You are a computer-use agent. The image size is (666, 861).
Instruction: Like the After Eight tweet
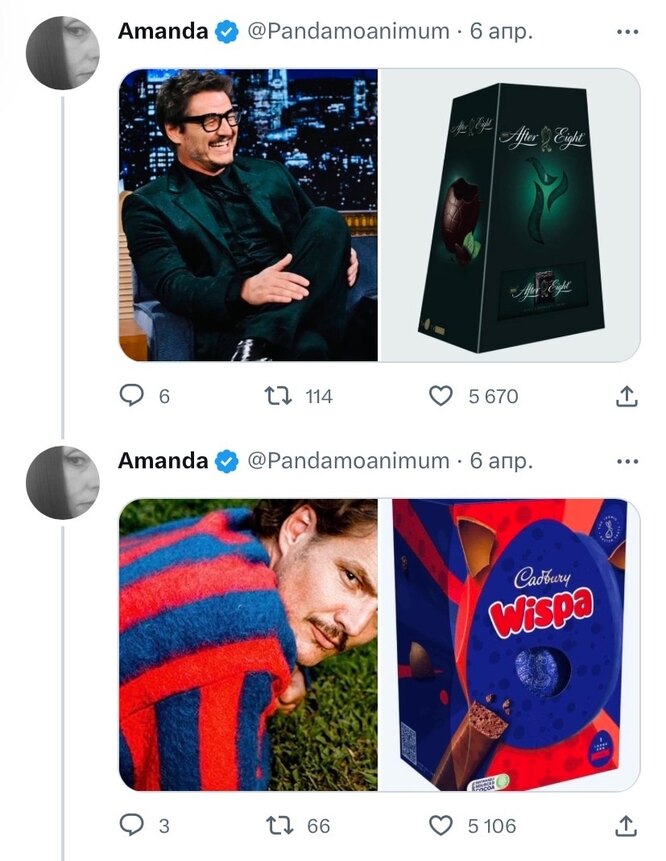tap(441, 396)
